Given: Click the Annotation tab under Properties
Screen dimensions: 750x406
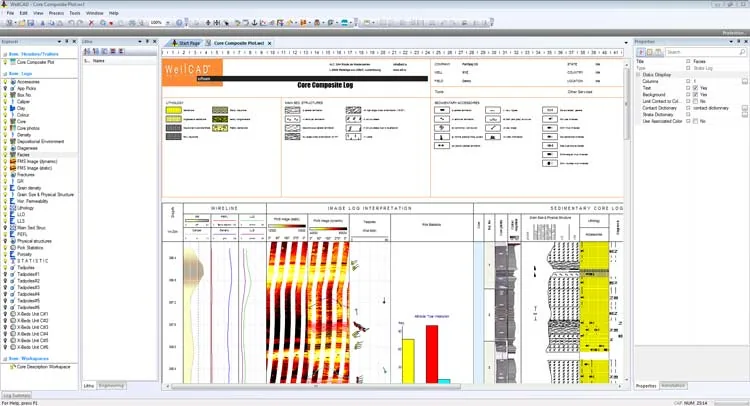Looking at the screenshot, I should [x=673, y=385].
